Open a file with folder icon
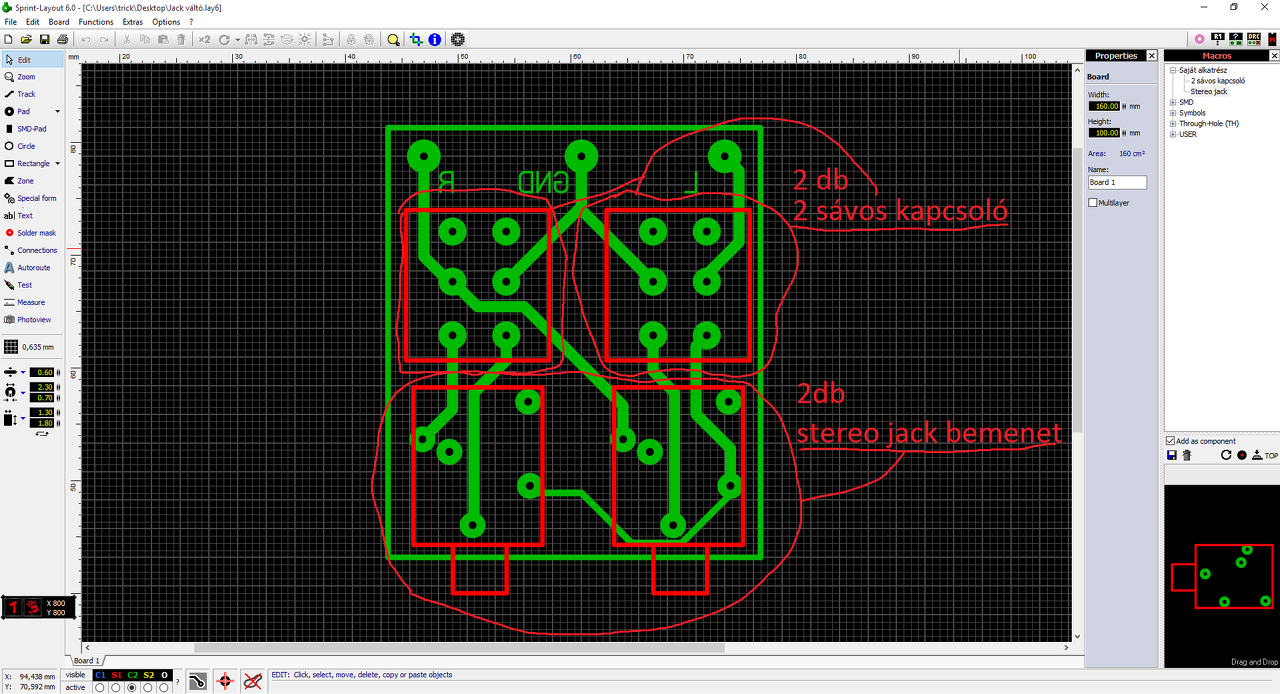Viewport: 1280px width, 694px height. point(27,39)
